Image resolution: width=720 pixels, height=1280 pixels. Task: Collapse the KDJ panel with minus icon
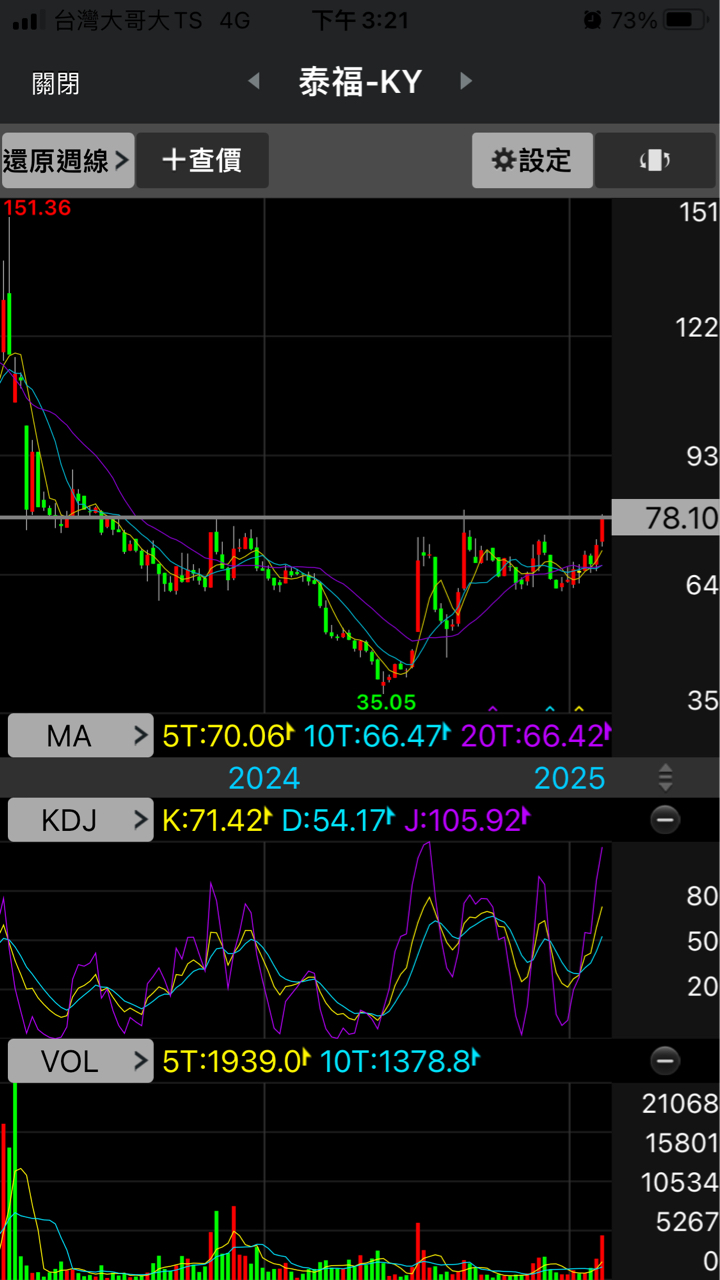(x=665, y=821)
